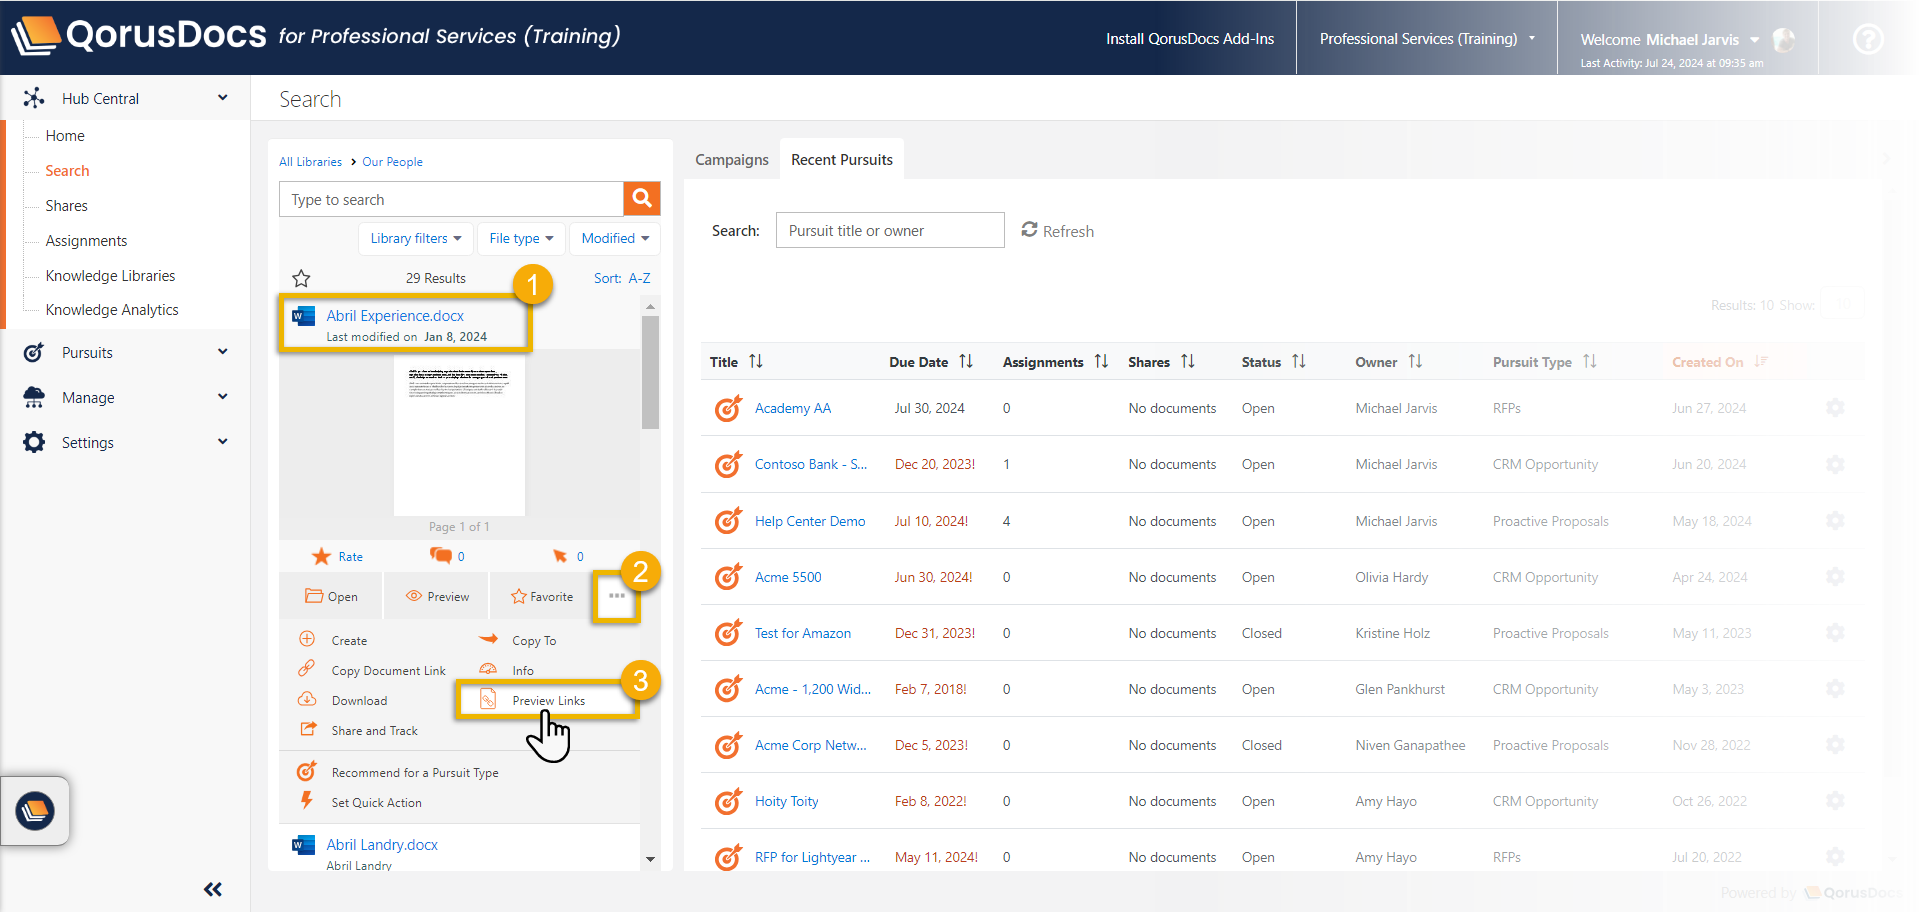Expand Hub Central menu chevron

coord(222,98)
